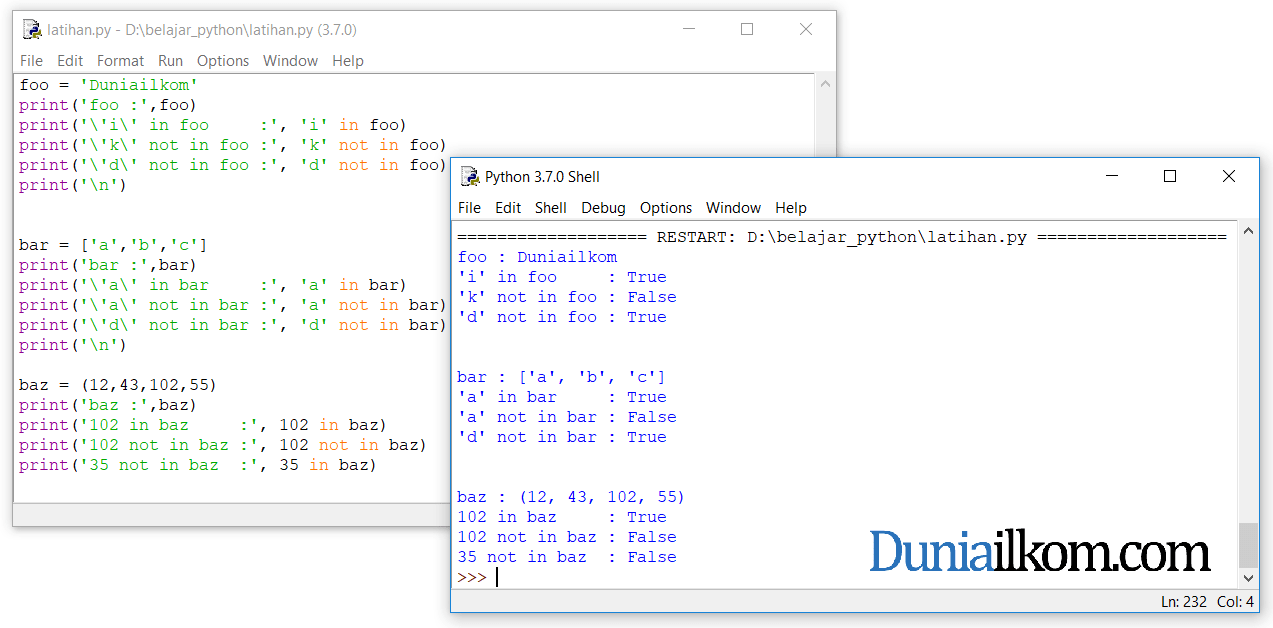Click the Python Shell icon in its title bar
Viewport: 1273px width, 628px height.
(469, 176)
